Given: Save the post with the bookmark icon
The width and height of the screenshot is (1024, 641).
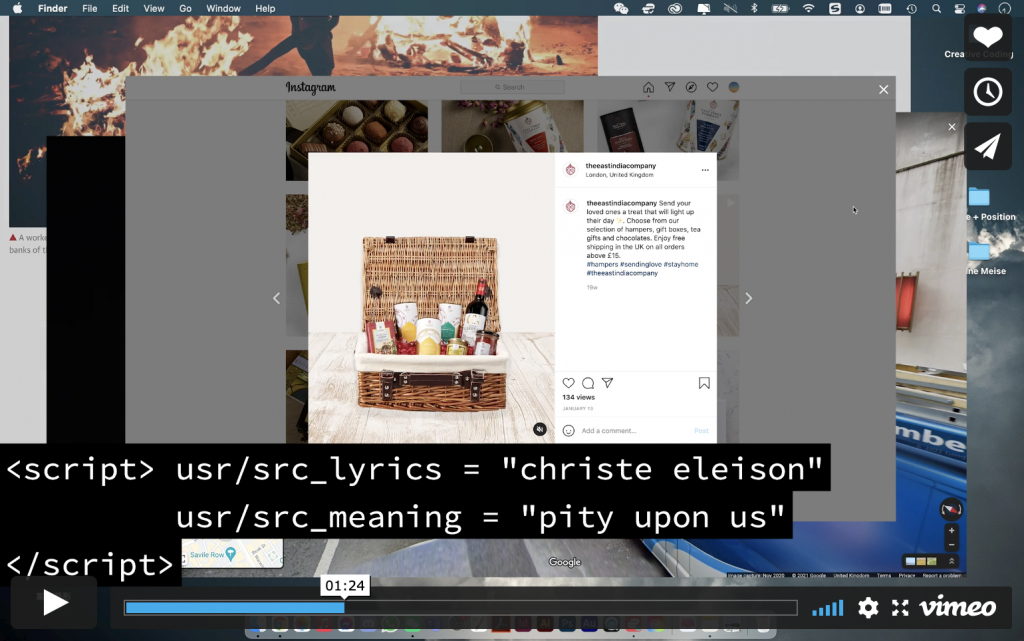Looking at the screenshot, I should pos(704,383).
